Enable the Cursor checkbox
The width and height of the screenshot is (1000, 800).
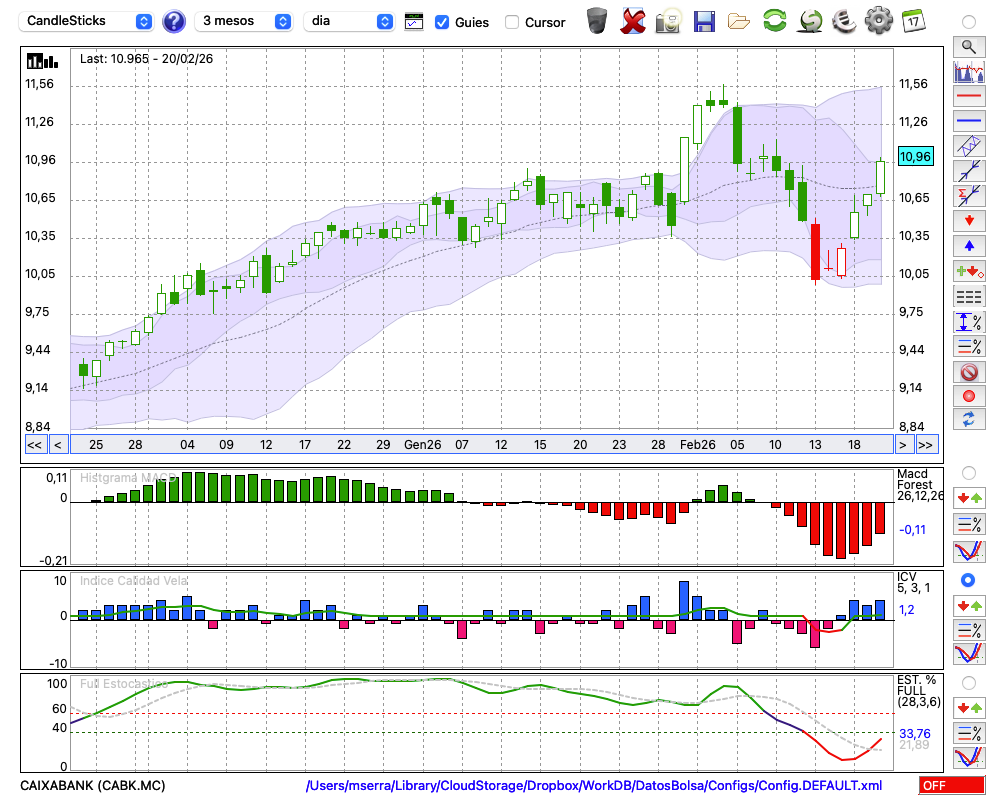(511, 22)
